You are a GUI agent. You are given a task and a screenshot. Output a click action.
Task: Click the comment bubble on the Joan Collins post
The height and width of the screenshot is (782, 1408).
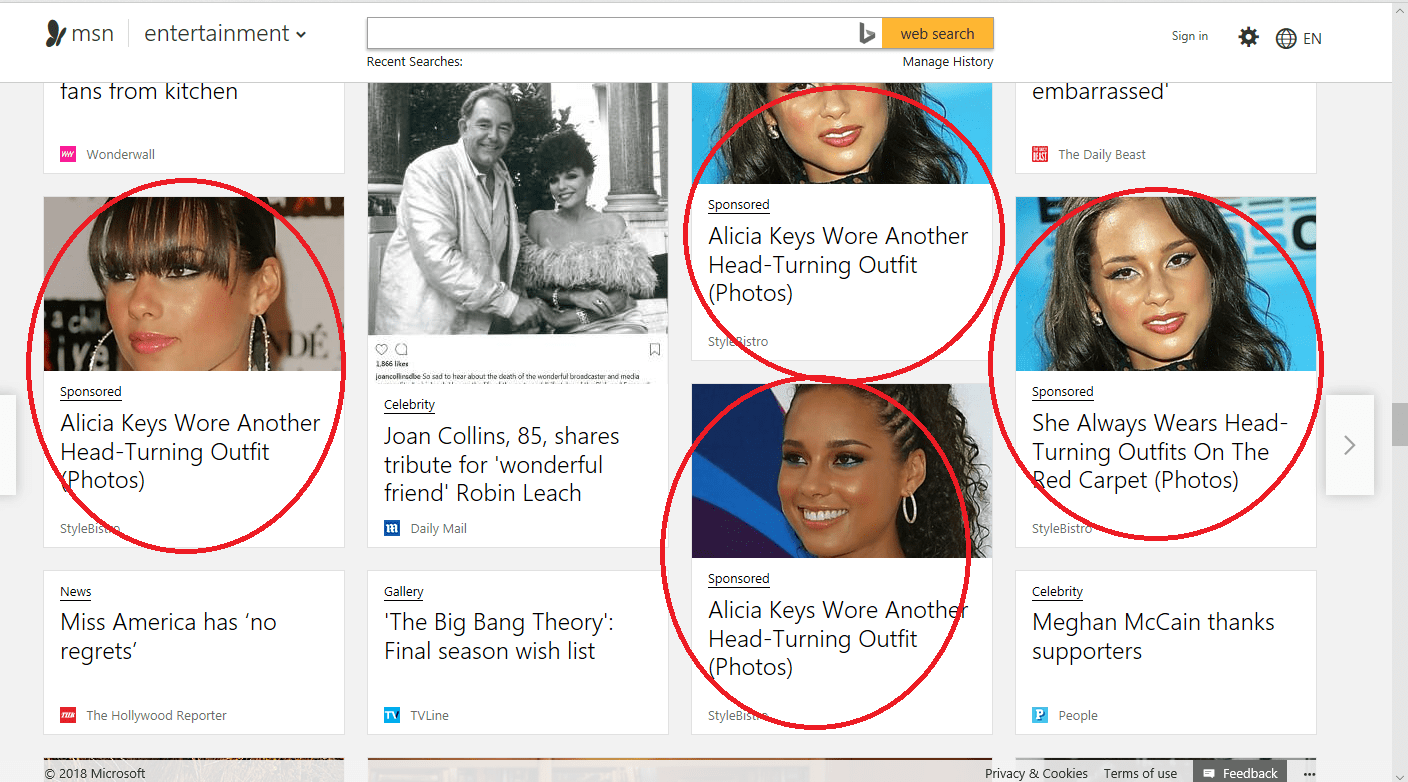pyautogui.click(x=402, y=348)
